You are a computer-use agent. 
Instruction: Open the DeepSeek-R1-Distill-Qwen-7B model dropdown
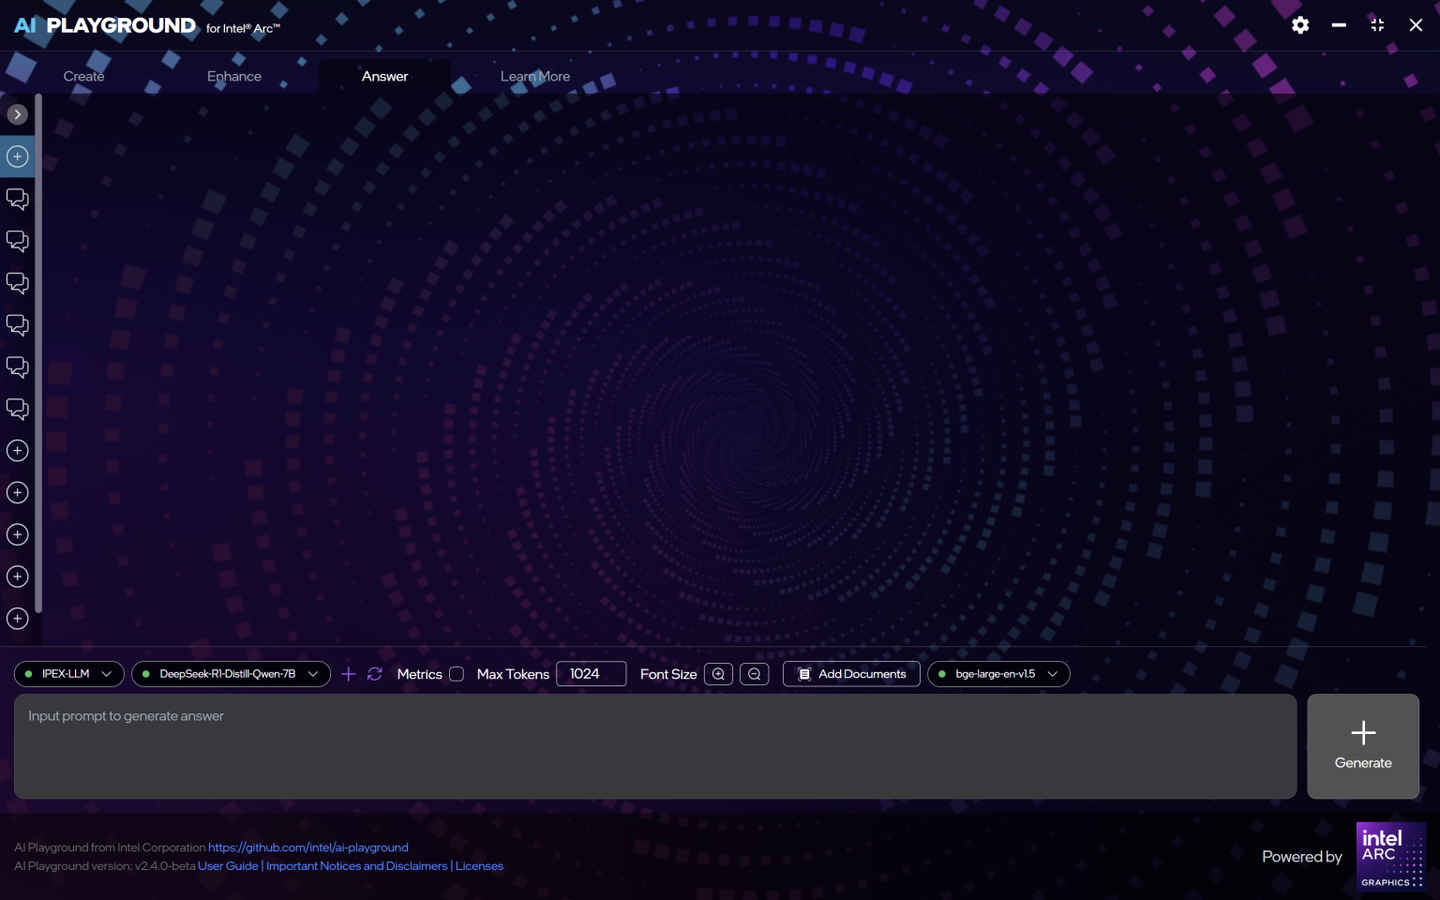(x=312, y=673)
